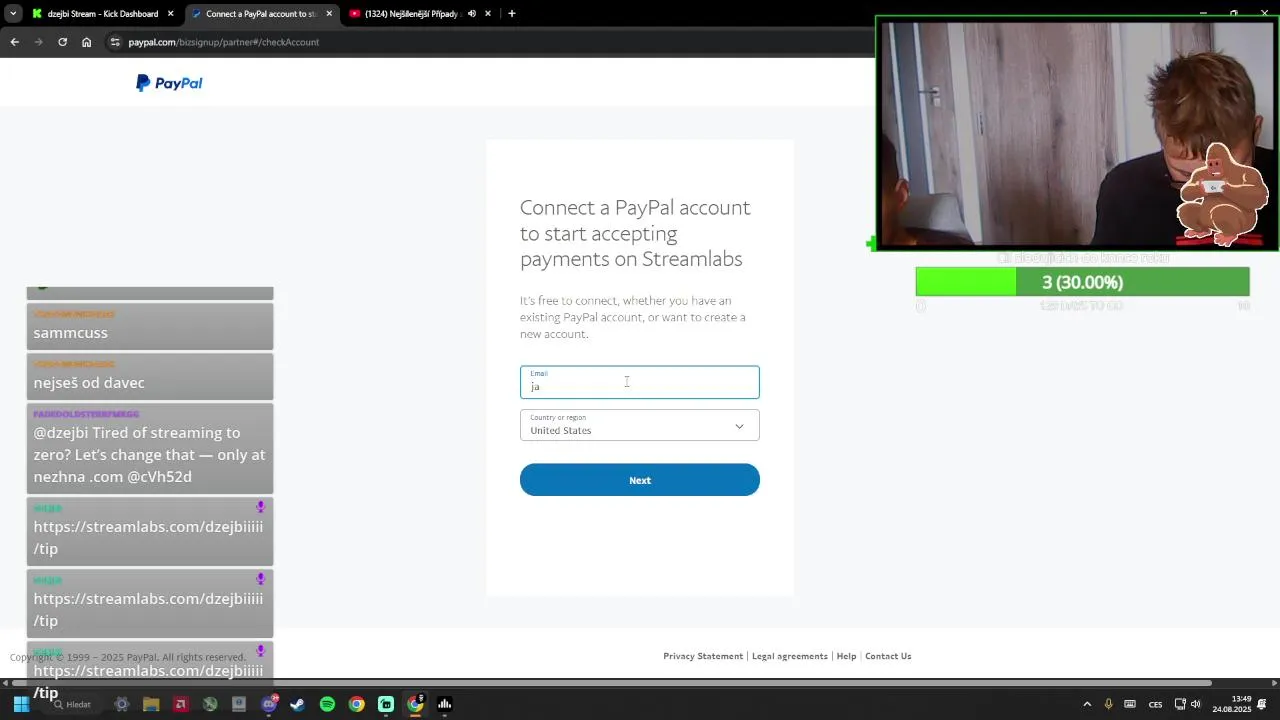Viewport: 1280px width, 720px height.
Task: Click the webcam overlay video
Action: click(1077, 133)
